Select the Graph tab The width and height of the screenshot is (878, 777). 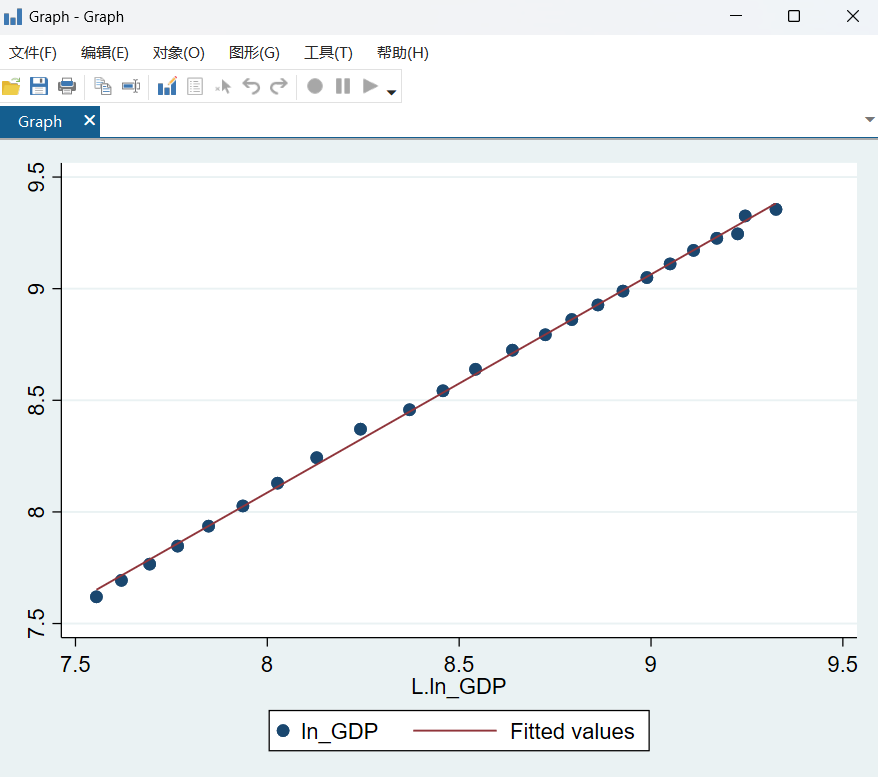tap(40, 122)
